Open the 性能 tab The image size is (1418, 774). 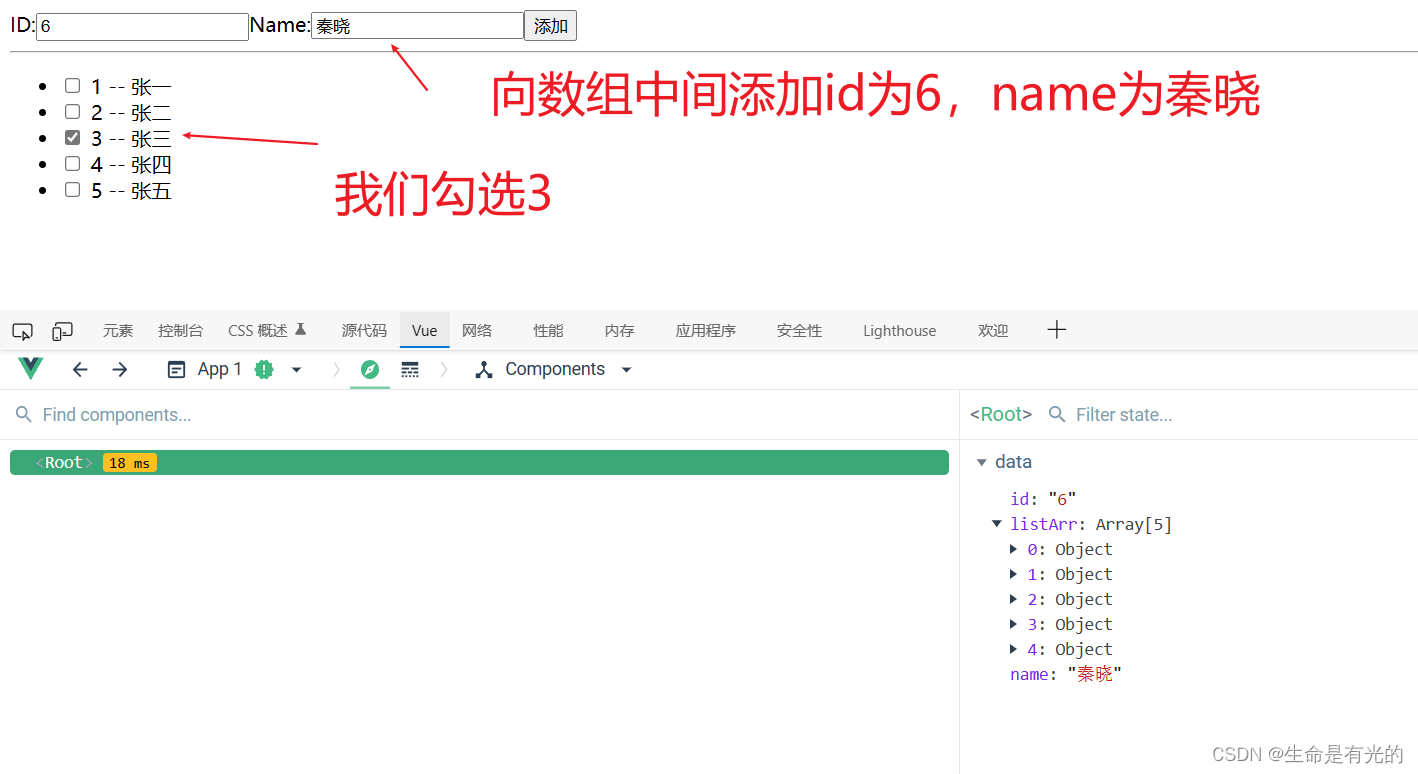click(548, 331)
